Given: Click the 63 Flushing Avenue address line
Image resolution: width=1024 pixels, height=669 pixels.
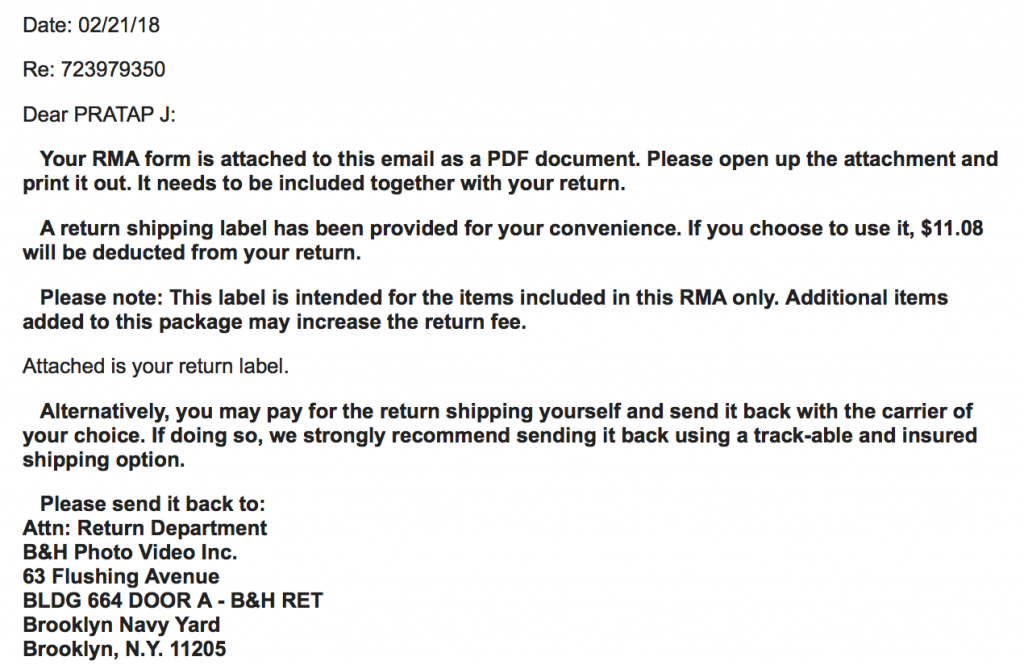Looking at the screenshot, I should [x=121, y=576].
